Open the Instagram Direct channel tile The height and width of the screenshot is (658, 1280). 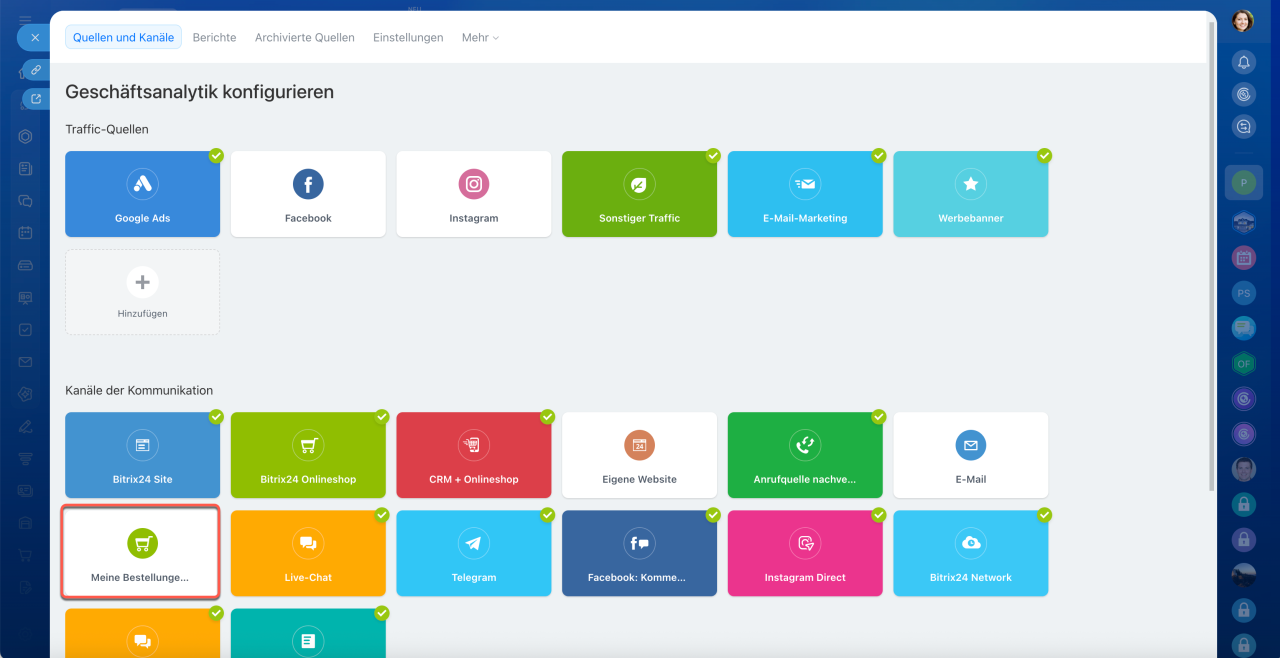click(x=805, y=553)
